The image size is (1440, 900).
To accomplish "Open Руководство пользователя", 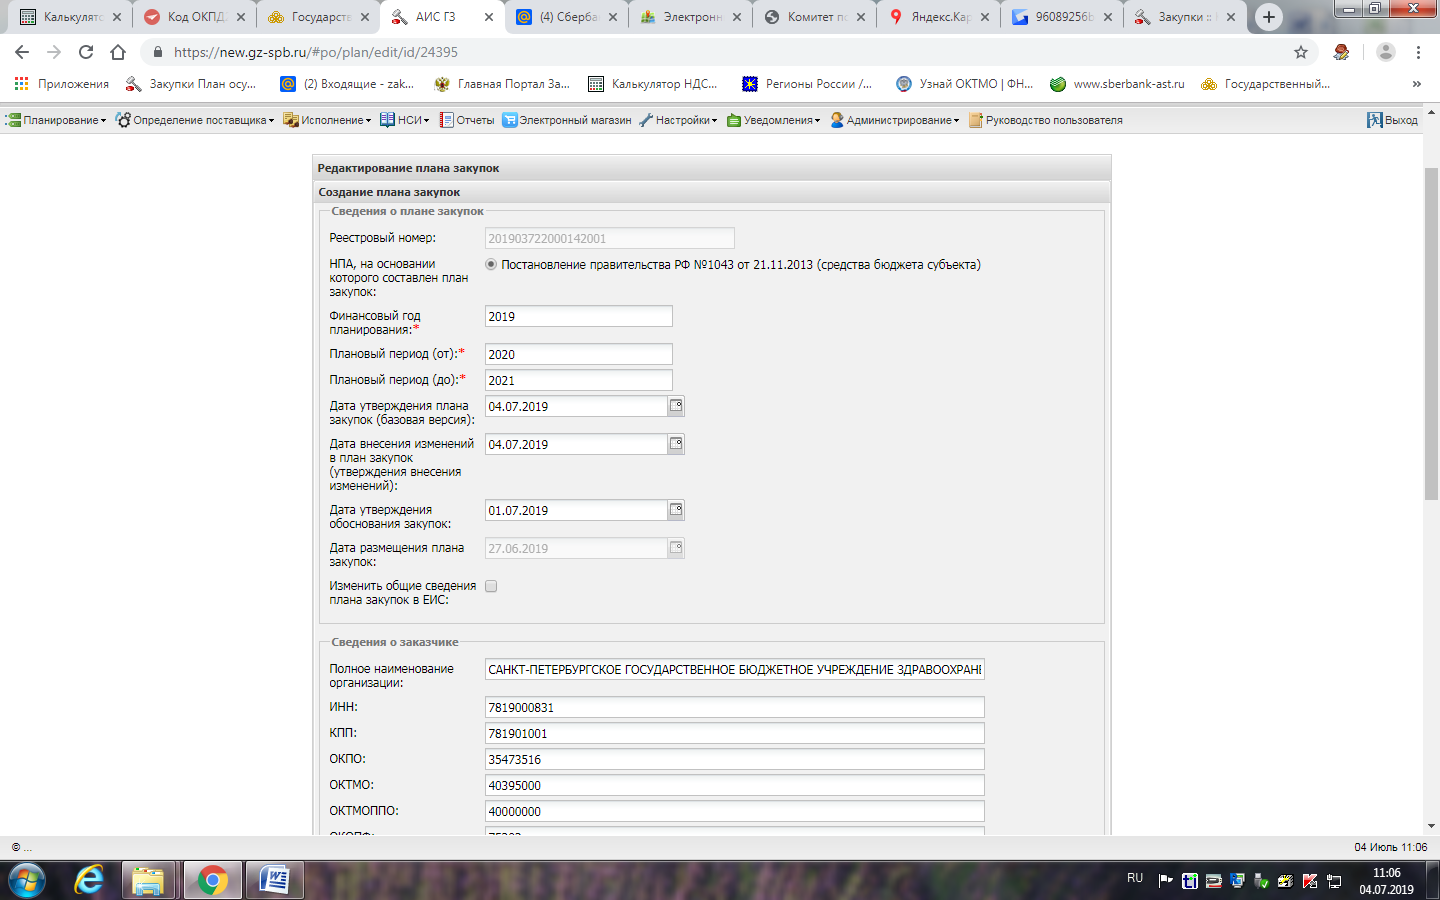I will (1046, 120).
